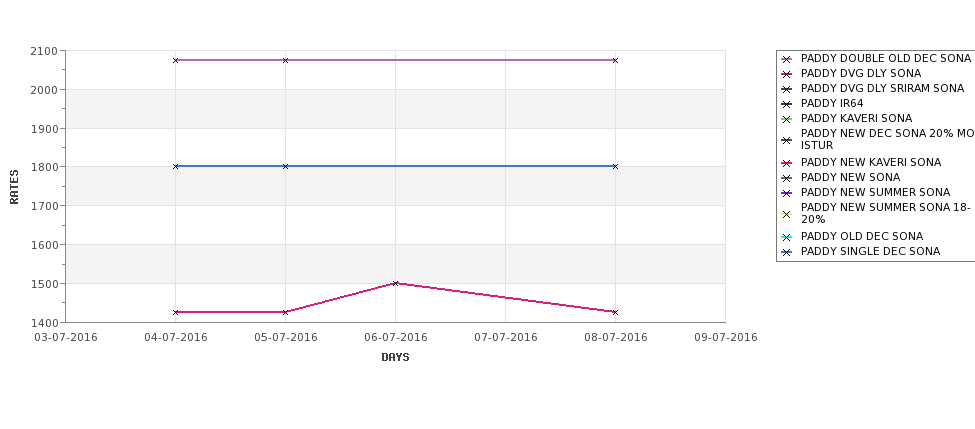The width and height of the screenshot is (975, 429).
Task: Click the top line data point at 08-07-2016
Action: (x=615, y=60)
